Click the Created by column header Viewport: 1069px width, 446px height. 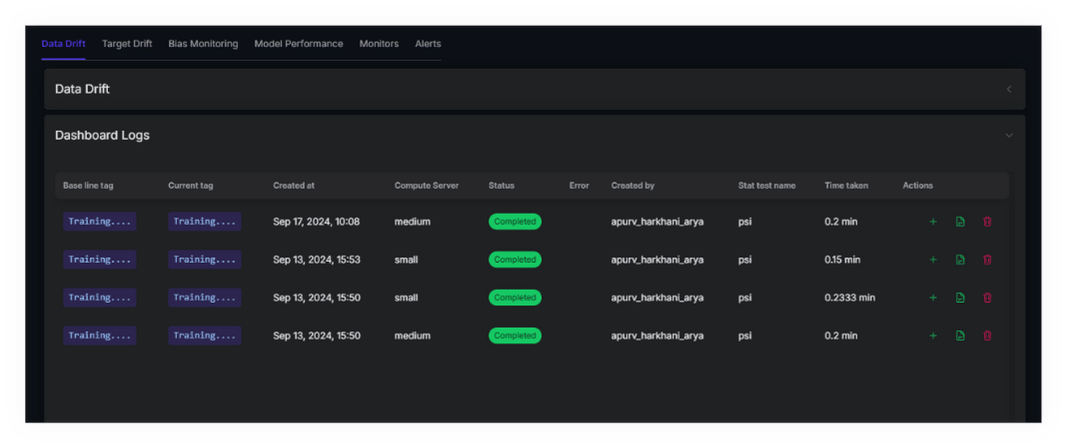click(633, 185)
